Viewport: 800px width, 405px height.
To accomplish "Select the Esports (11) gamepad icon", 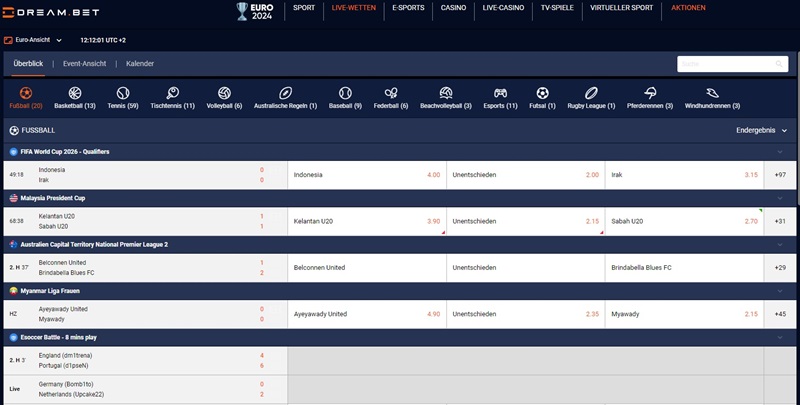I will coord(501,93).
